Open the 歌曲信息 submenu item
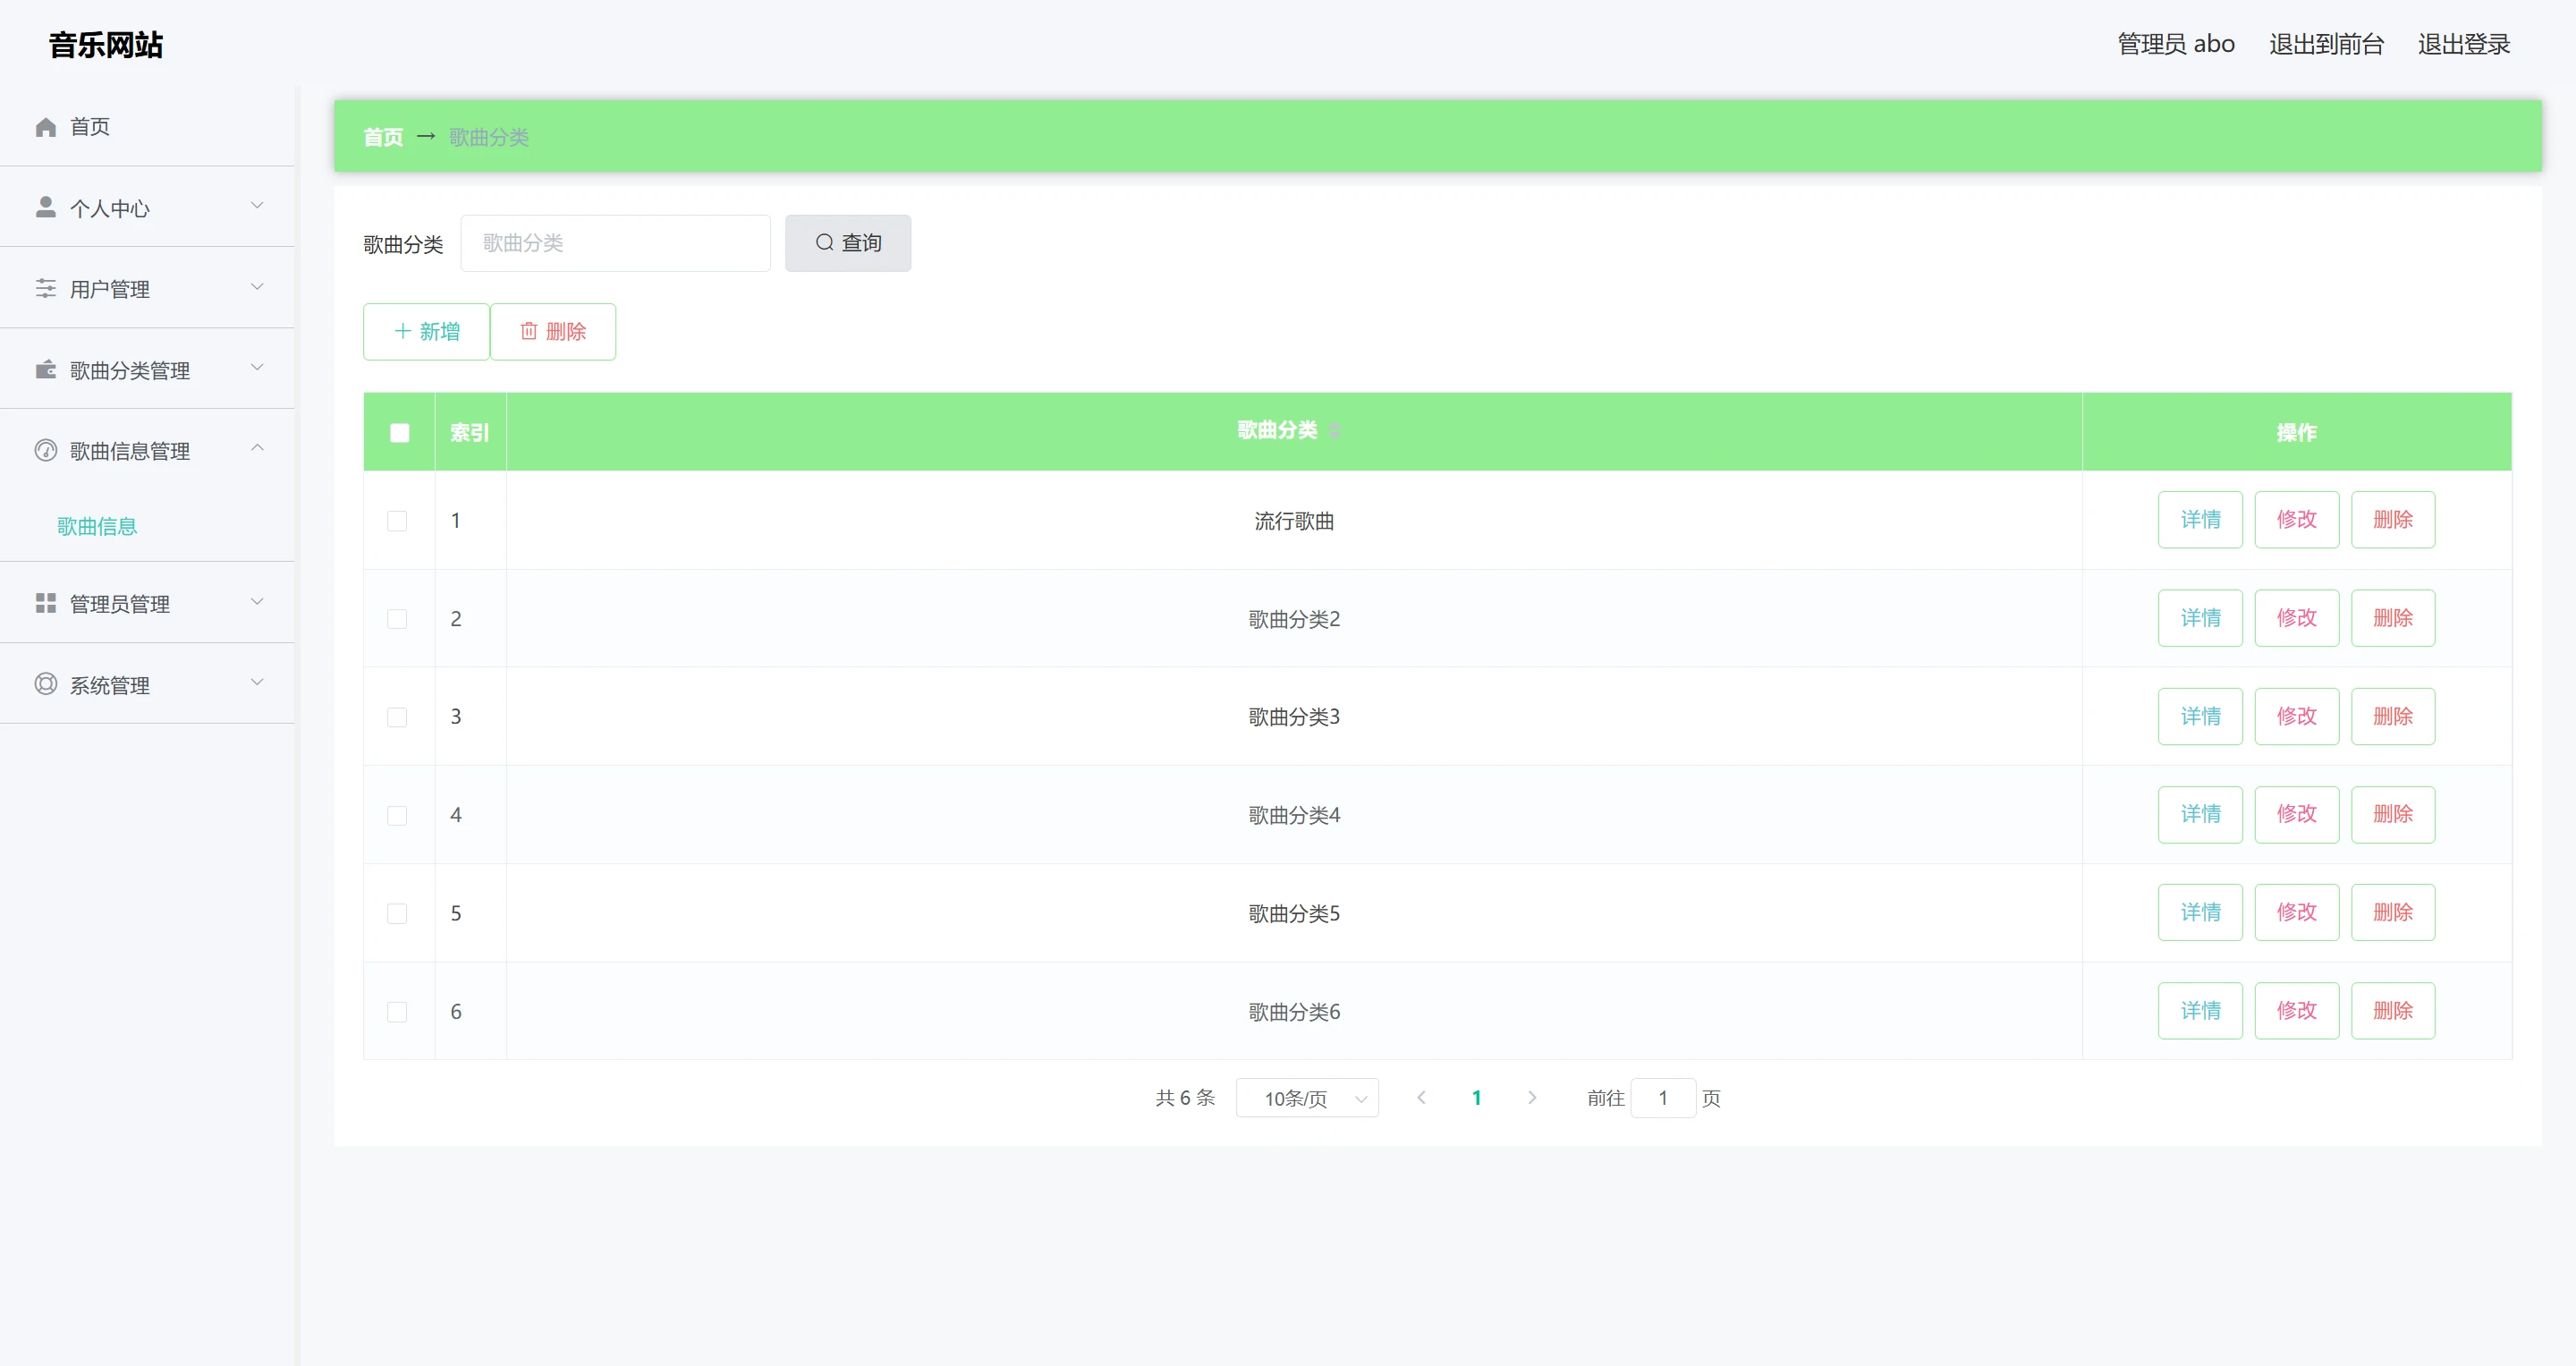The width and height of the screenshot is (2576, 1366). tap(97, 526)
